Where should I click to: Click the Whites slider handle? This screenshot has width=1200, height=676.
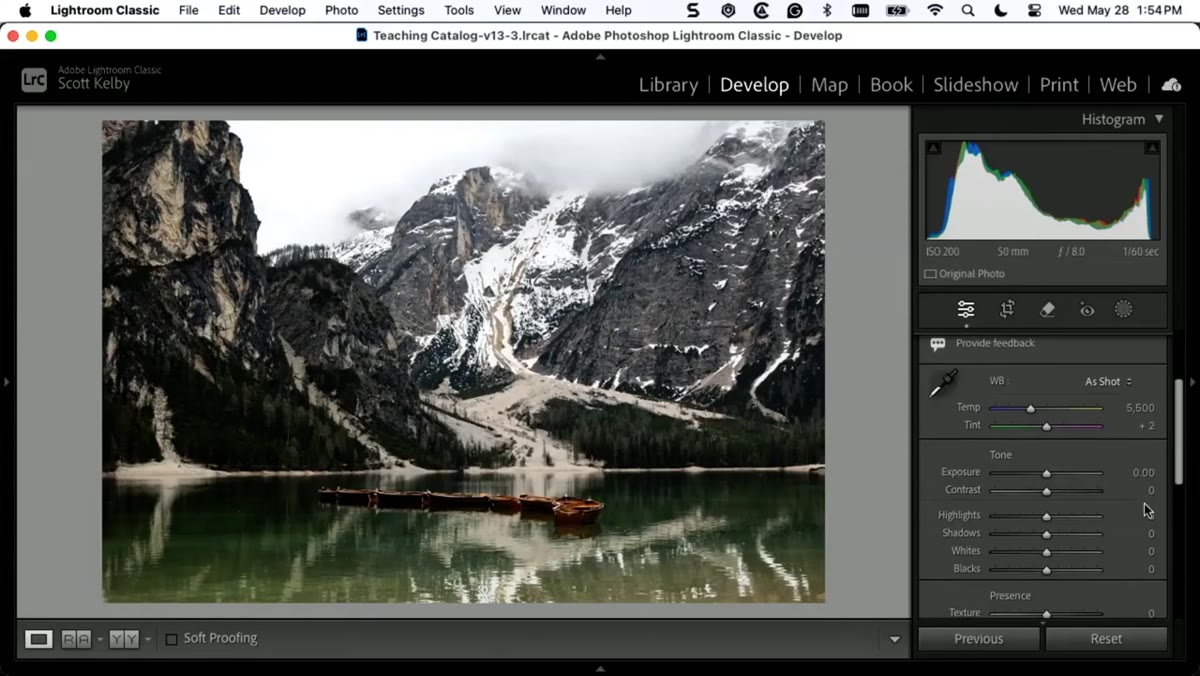click(1047, 552)
